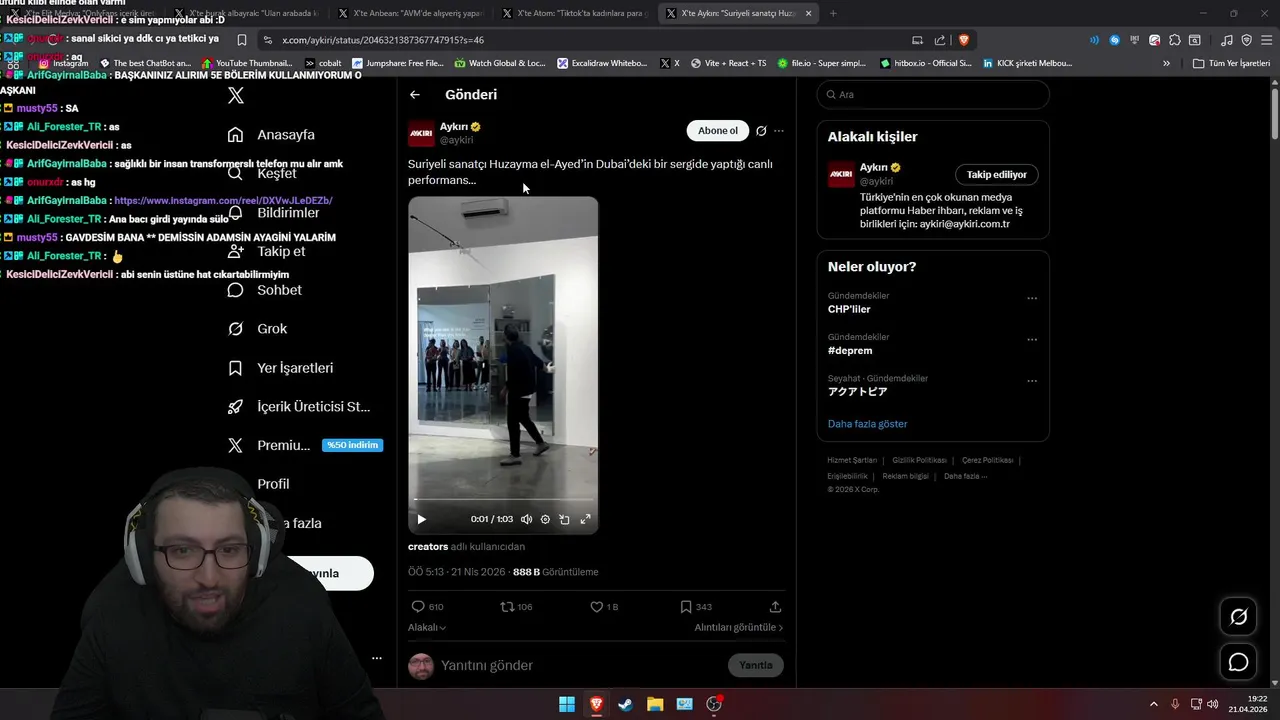Screen dimensions: 1280x720
Task: Click CHP'liler trending topic
Action: click(849, 310)
